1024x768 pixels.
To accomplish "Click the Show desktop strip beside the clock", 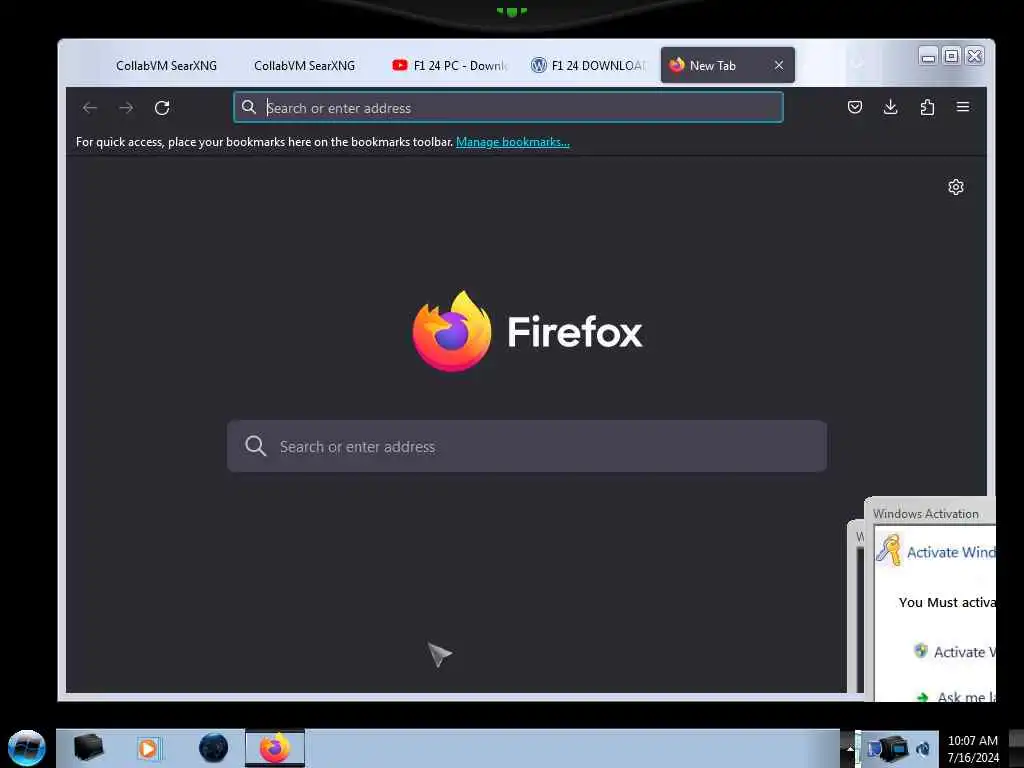I will point(1016,749).
